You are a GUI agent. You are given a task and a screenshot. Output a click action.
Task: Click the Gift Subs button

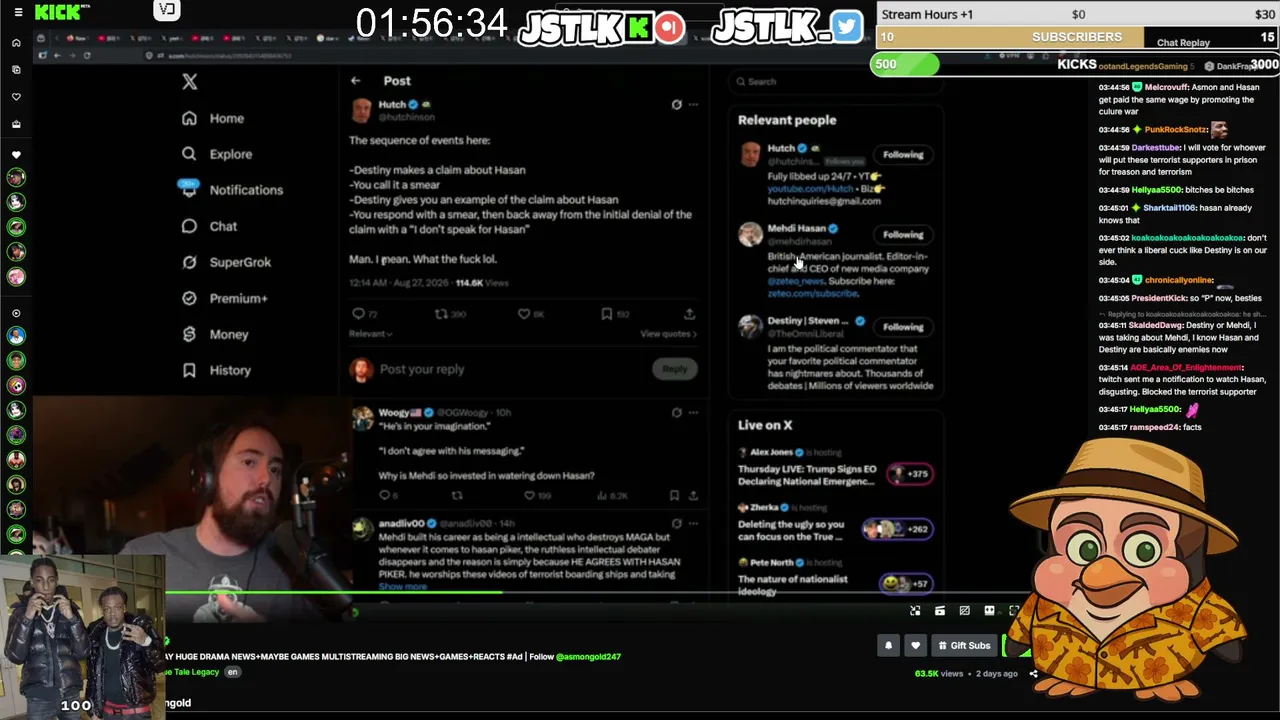pos(964,646)
